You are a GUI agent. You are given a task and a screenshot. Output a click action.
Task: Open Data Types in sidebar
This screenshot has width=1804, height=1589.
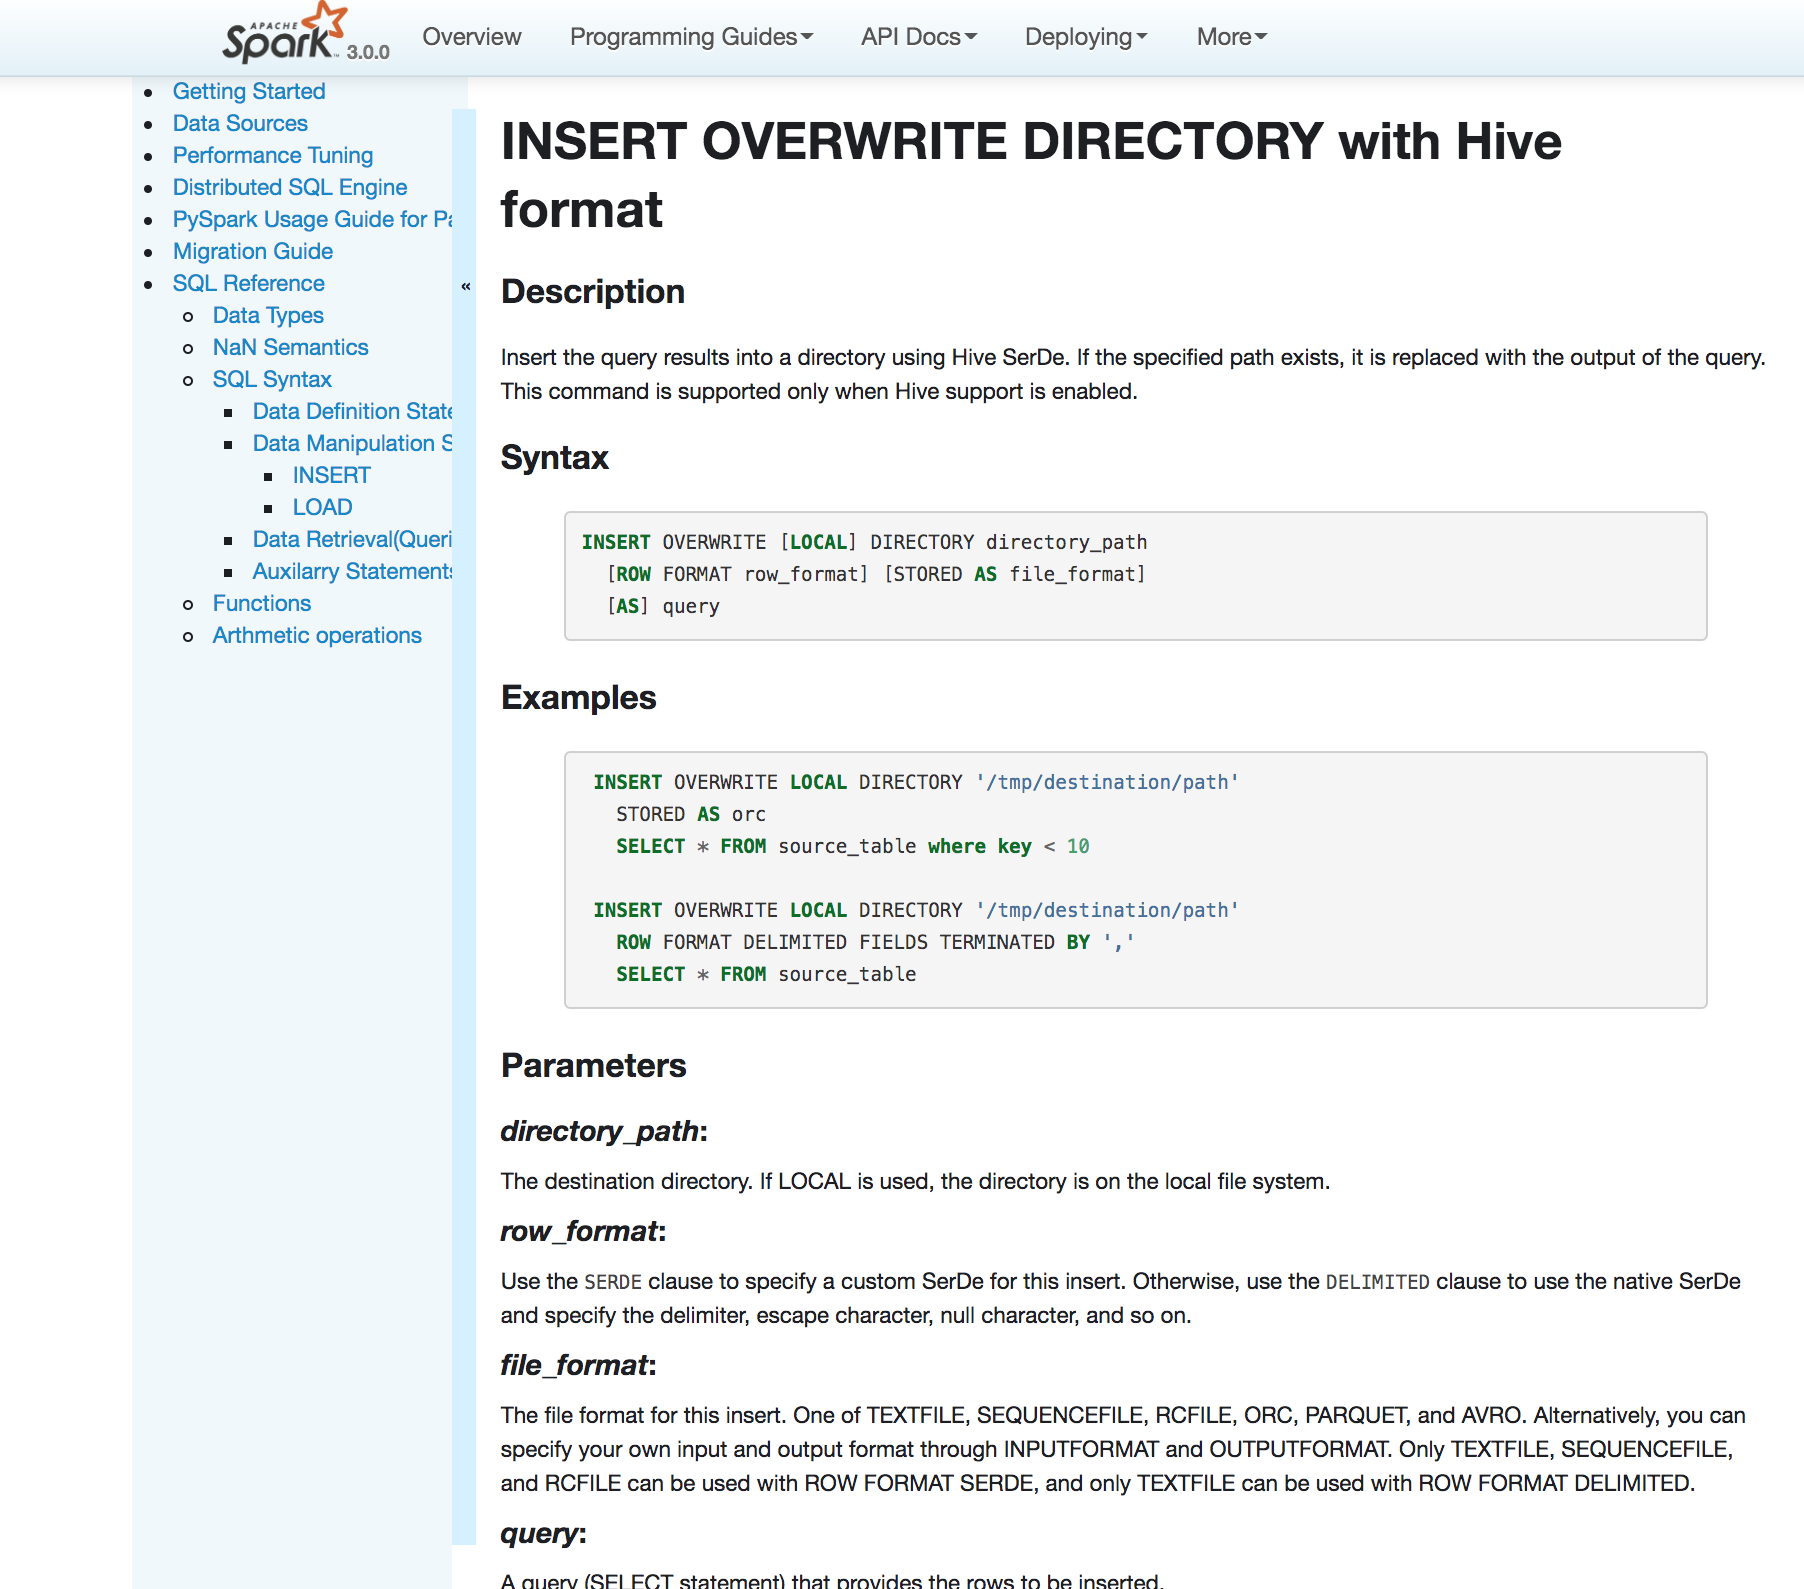[268, 315]
